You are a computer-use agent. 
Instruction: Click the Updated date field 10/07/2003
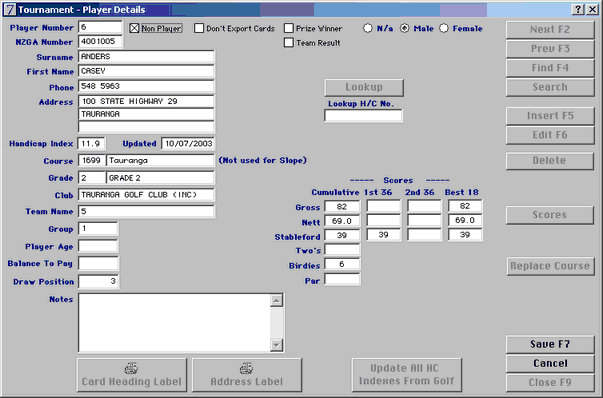(x=188, y=144)
